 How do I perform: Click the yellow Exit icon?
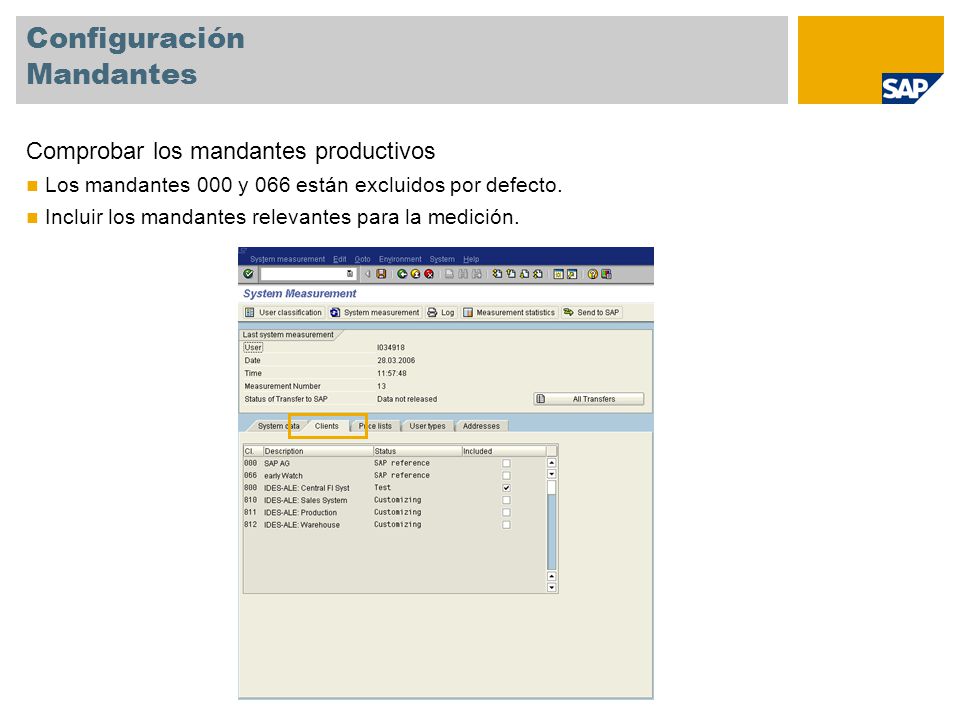coord(416,274)
